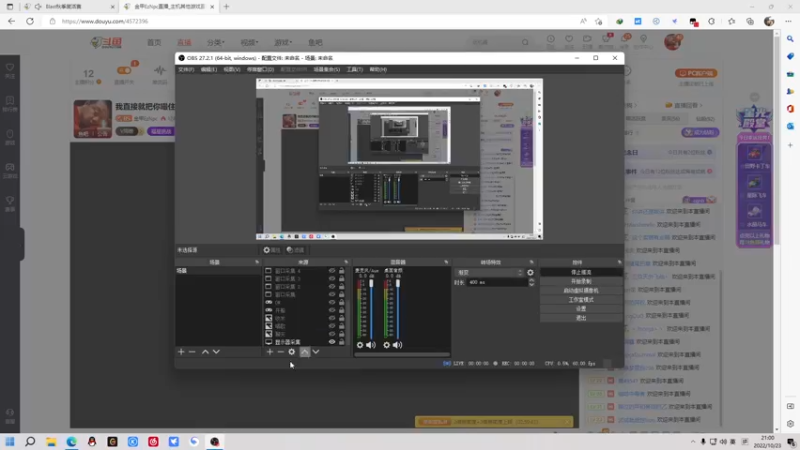Refresh the browser page
The width and height of the screenshot is (800, 450).
(x=30, y=21)
